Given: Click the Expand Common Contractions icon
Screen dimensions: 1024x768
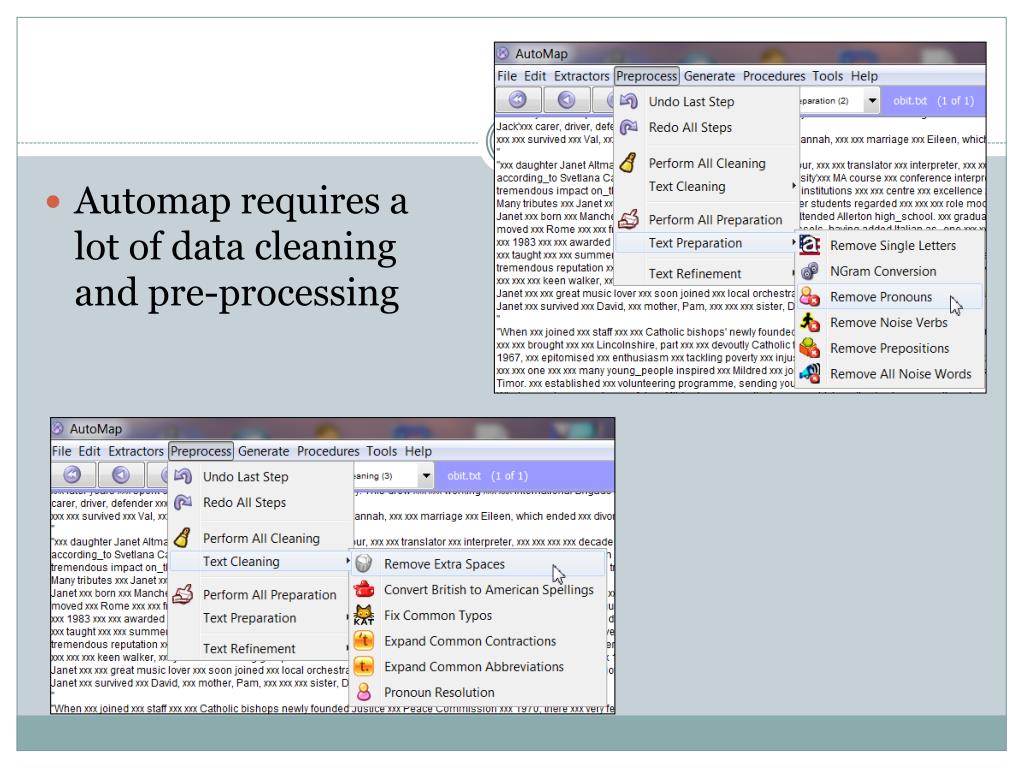Looking at the screenshot, I should coord(364,641).
